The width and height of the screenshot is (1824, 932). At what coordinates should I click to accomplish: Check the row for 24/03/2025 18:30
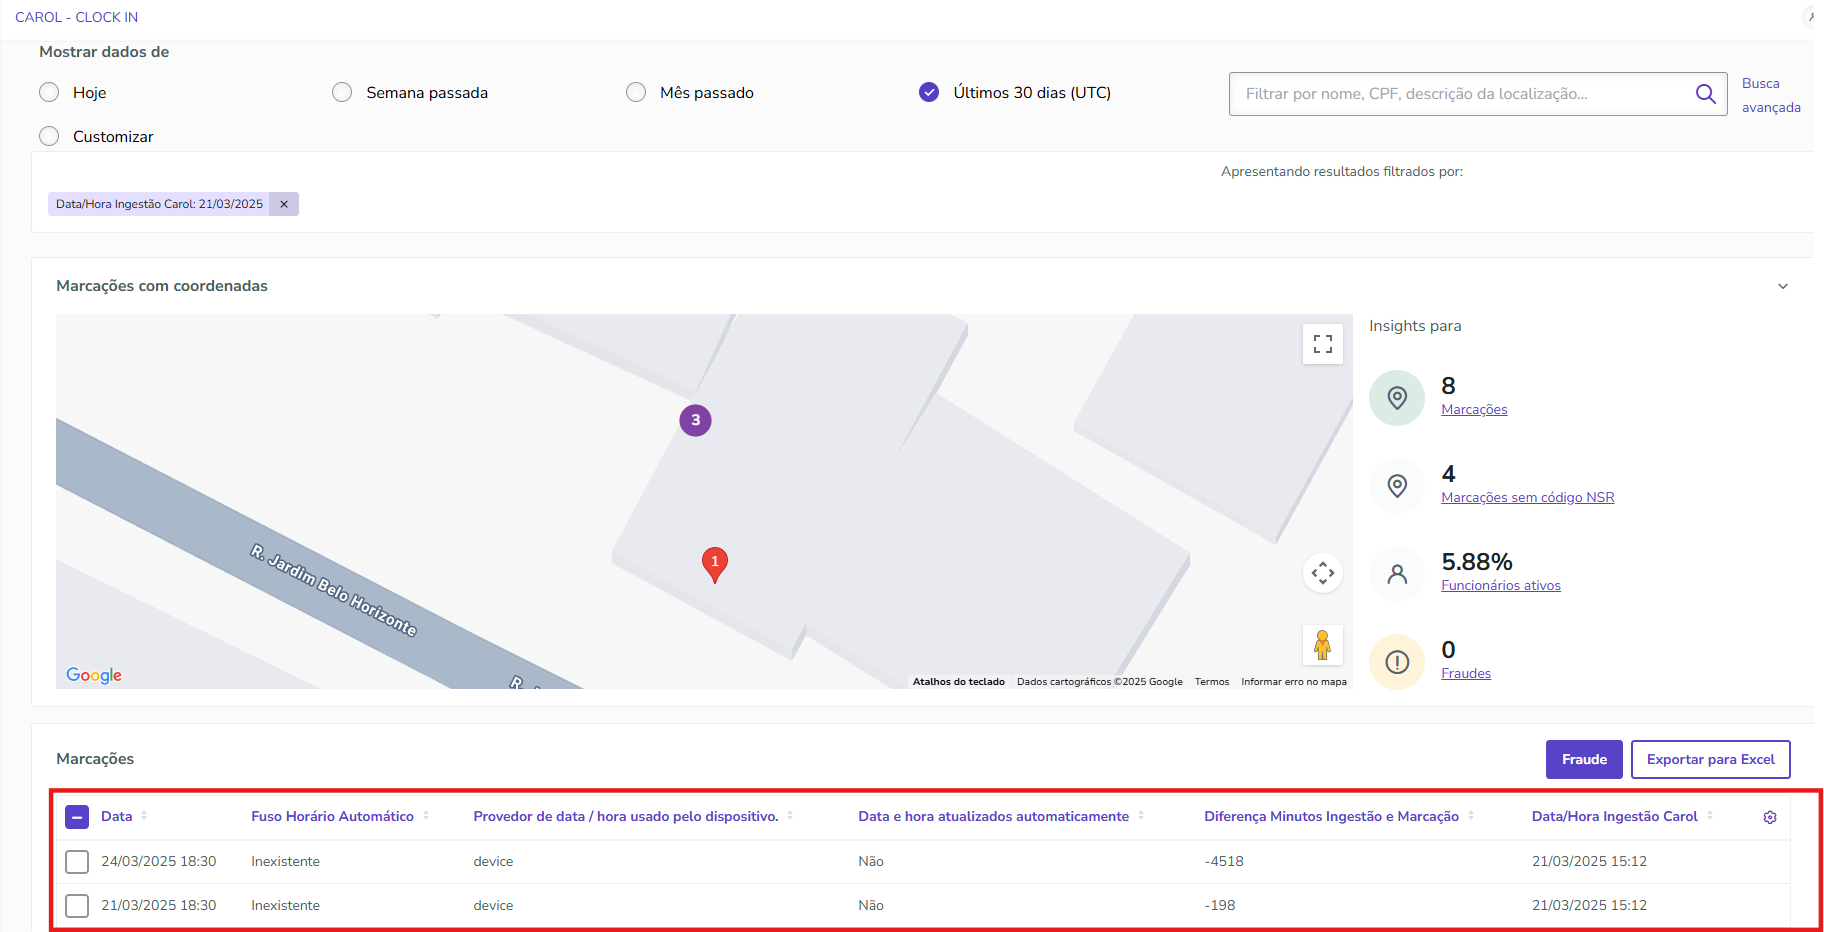coord(76,861)
